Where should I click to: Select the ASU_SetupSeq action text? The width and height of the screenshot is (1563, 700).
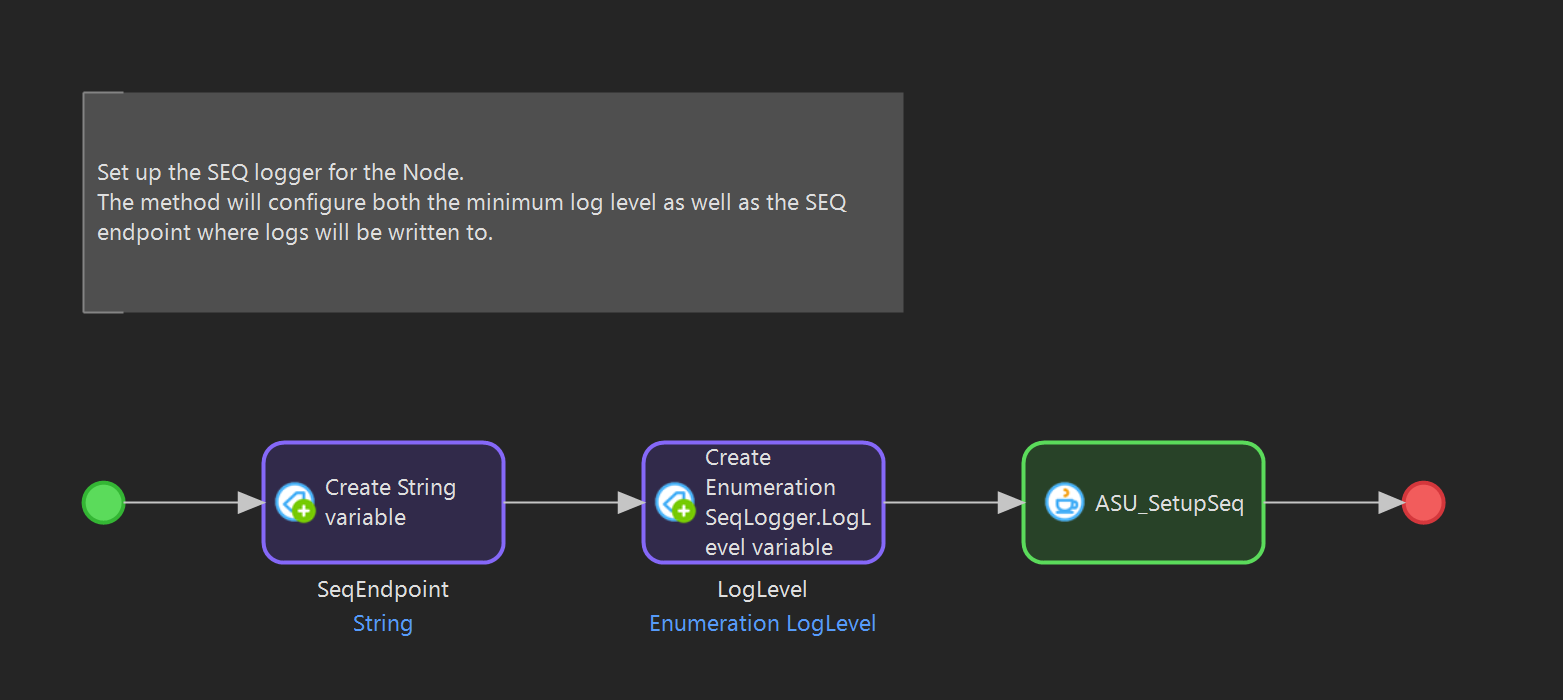pos(1169,503)
